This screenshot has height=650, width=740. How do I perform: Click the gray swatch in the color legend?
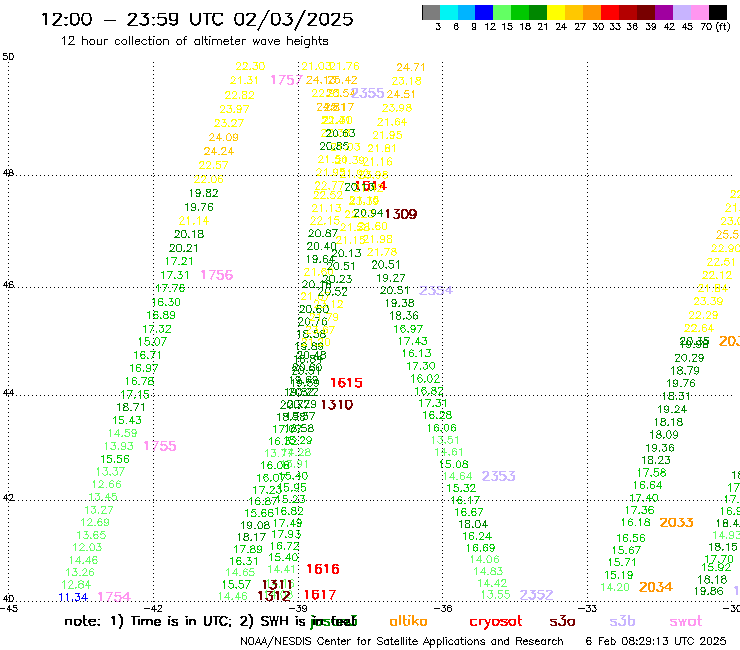431,12
